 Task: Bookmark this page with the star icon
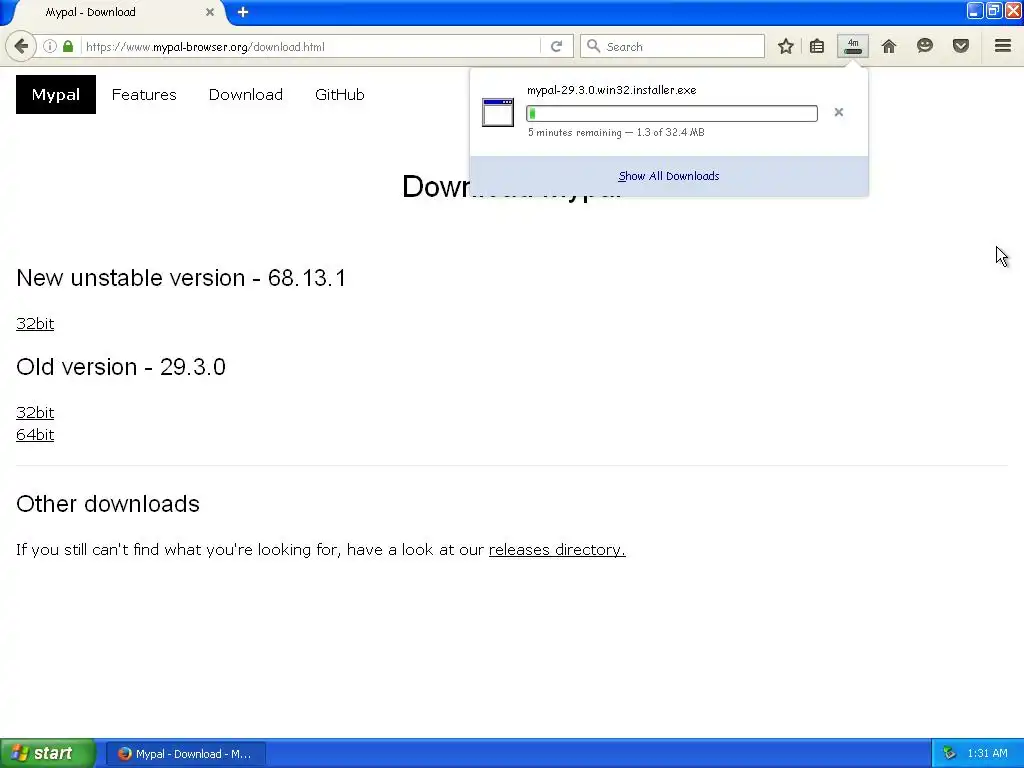coord(786,46)
